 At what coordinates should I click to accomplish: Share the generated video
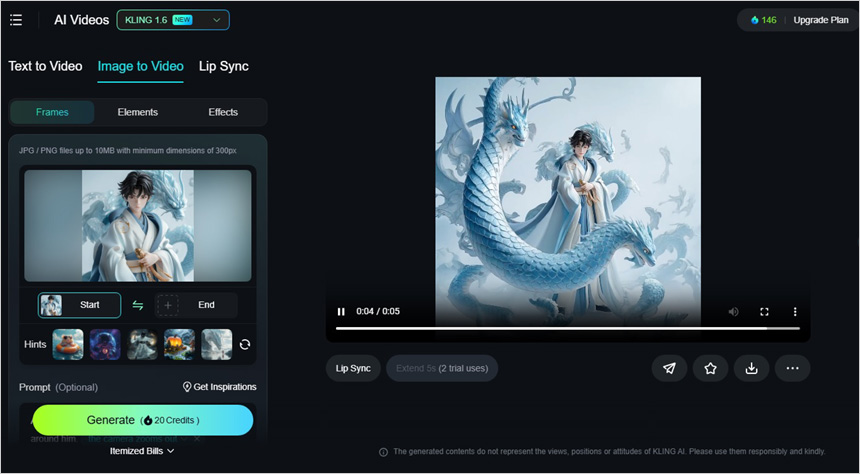pyautogui.click(x=669, y=368)
